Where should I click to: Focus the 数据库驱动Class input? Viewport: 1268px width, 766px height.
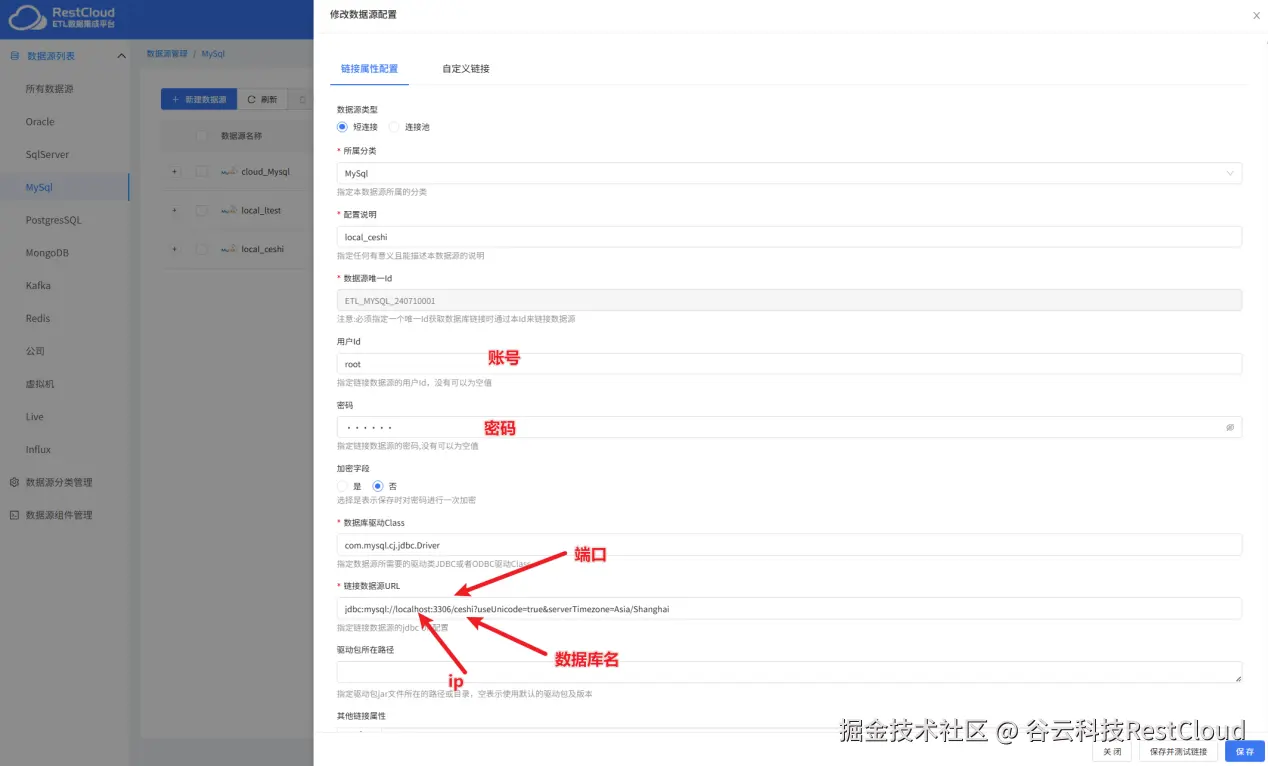[x=789, y=545]
